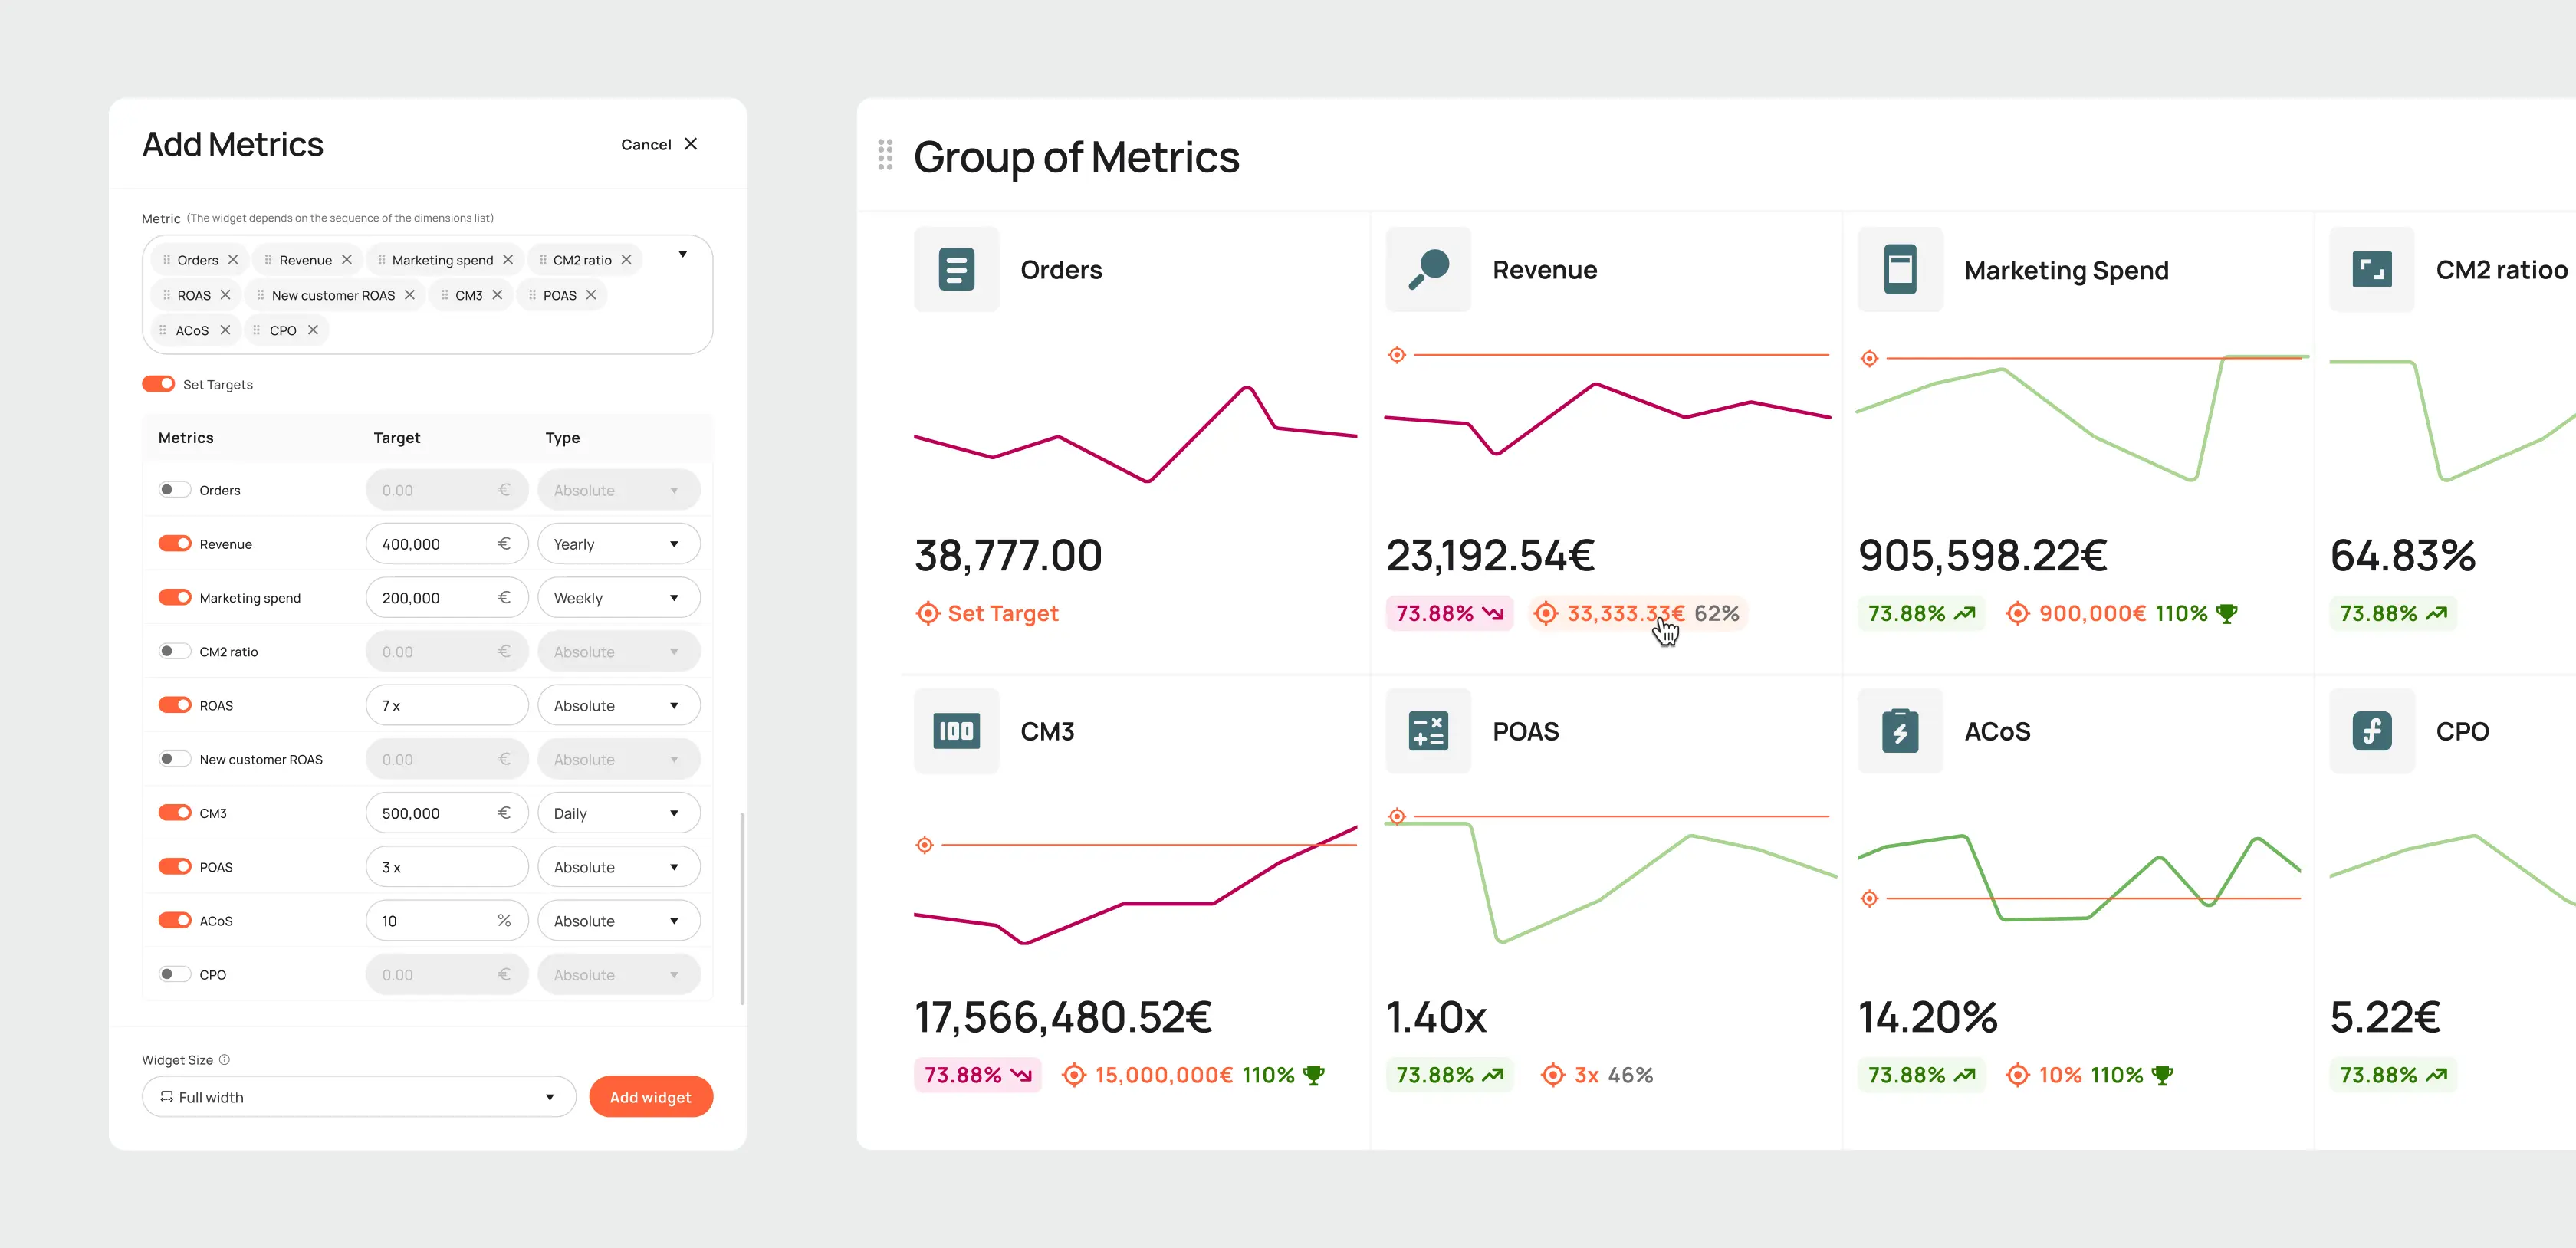The height and width of the screenshot is (1248, 2576).
Task: Remove the New customer ROAS chip
Action: click(410, 295)
